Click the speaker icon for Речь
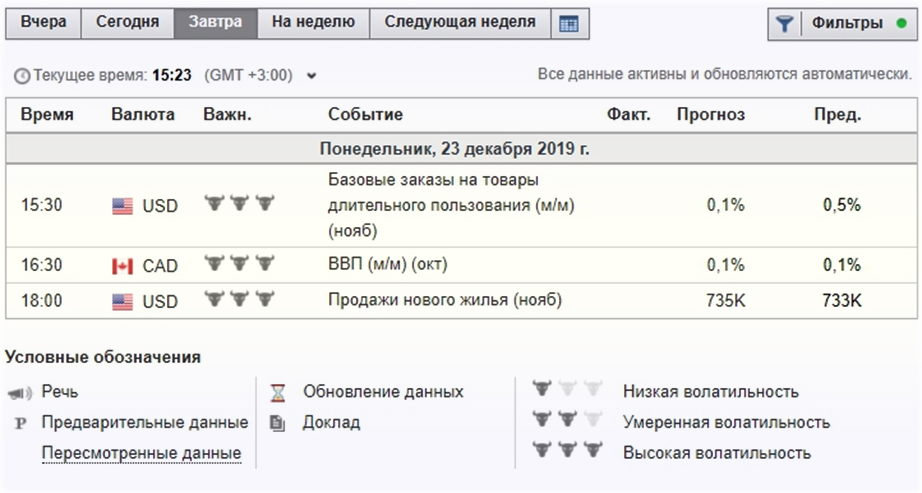 tap(21, 393)
